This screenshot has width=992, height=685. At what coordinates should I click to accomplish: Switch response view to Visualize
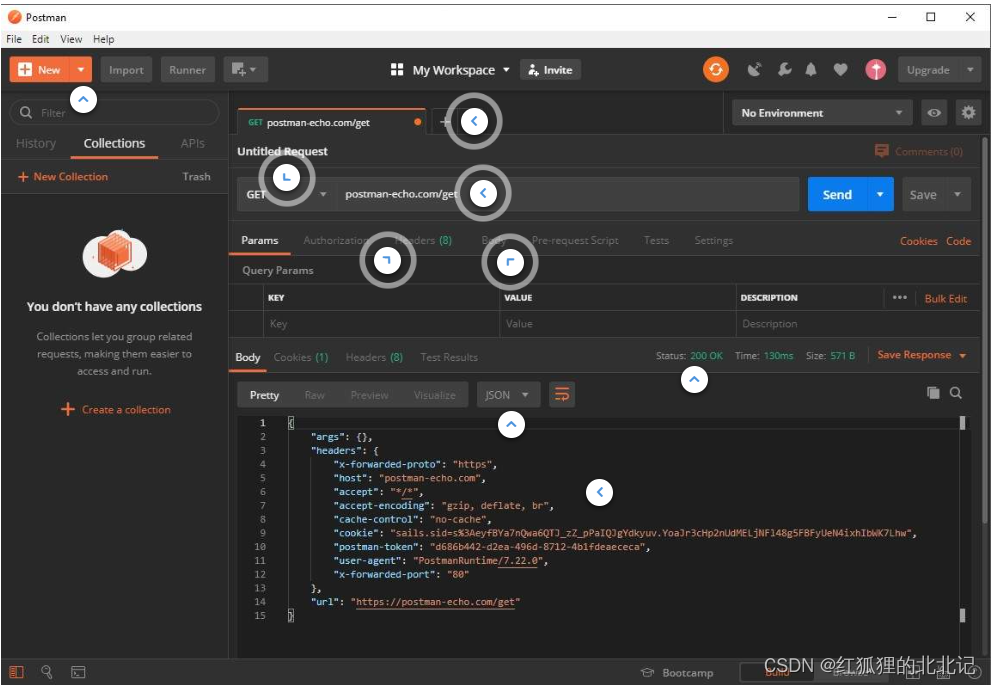click(x=435, y=395)
